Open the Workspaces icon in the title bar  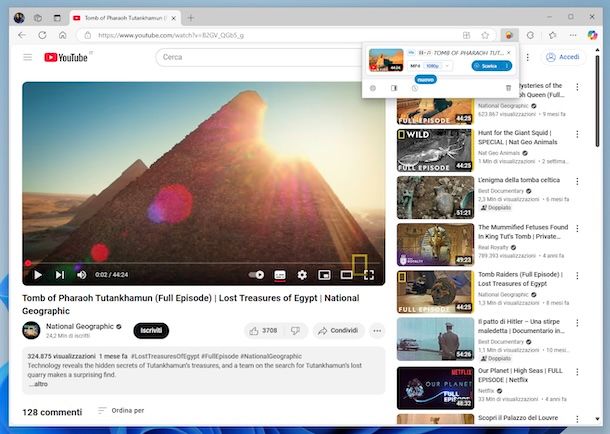tap(38, 18)
